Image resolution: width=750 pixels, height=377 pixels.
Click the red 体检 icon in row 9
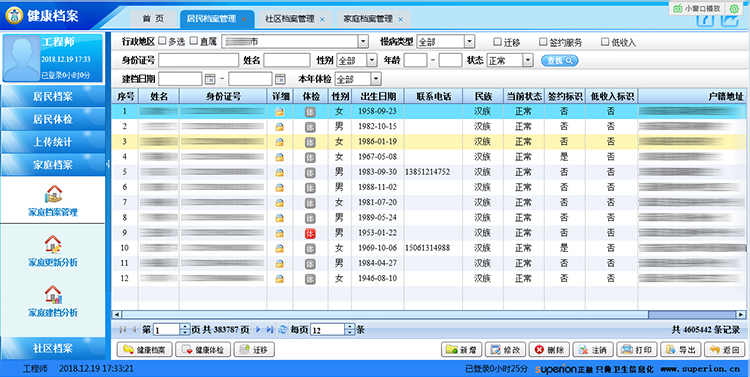pyautogui.click(x=310, y=233)
